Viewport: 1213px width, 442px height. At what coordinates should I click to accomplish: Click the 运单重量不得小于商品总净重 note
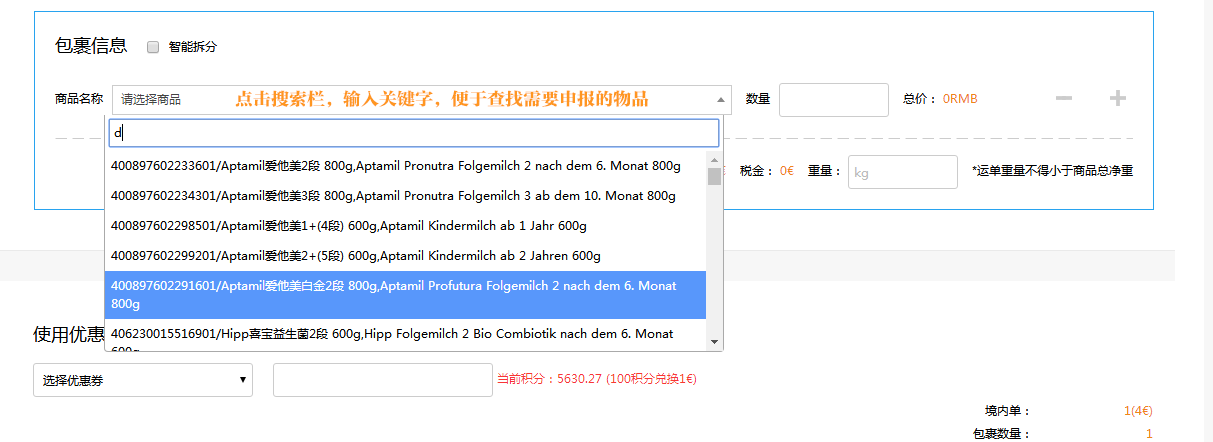(x=1052, y=171)
